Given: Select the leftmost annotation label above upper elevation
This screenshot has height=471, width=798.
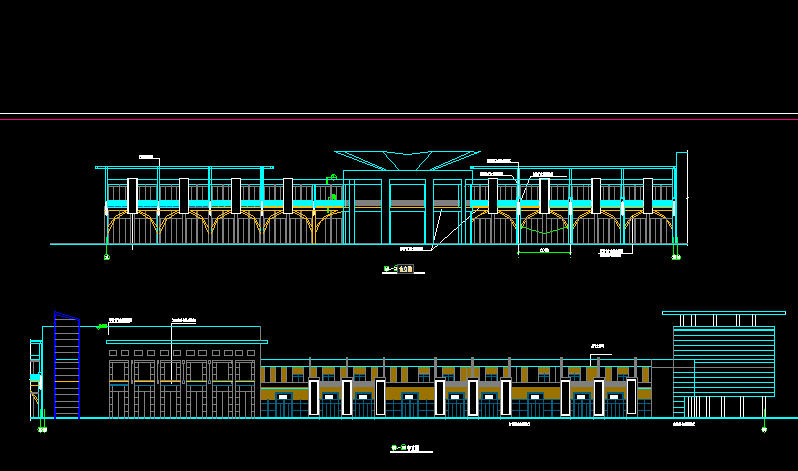Looking at the screenshot, I should (x=147, y=157).
